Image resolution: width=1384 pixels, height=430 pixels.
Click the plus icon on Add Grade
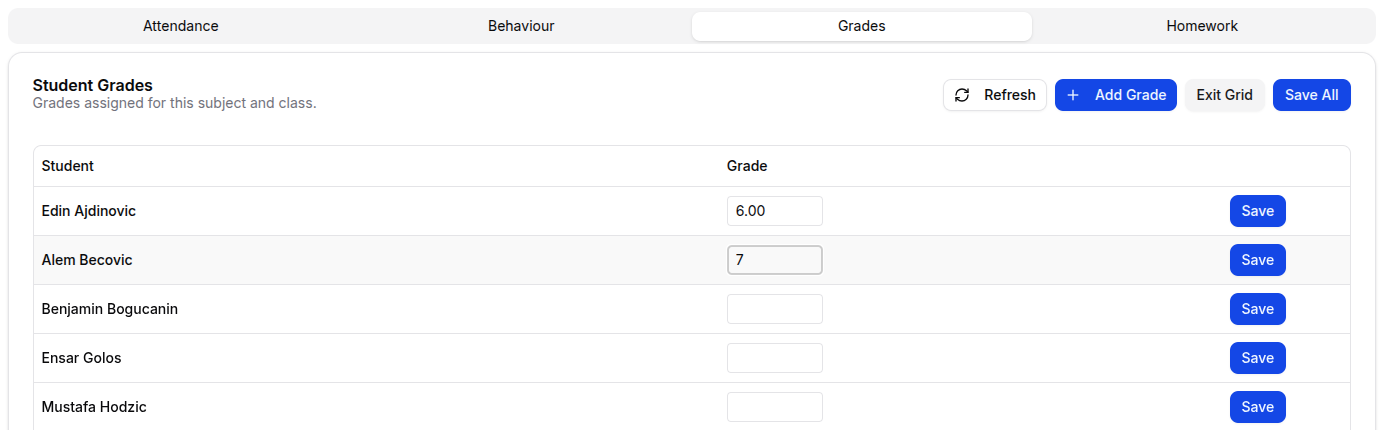1073,95
